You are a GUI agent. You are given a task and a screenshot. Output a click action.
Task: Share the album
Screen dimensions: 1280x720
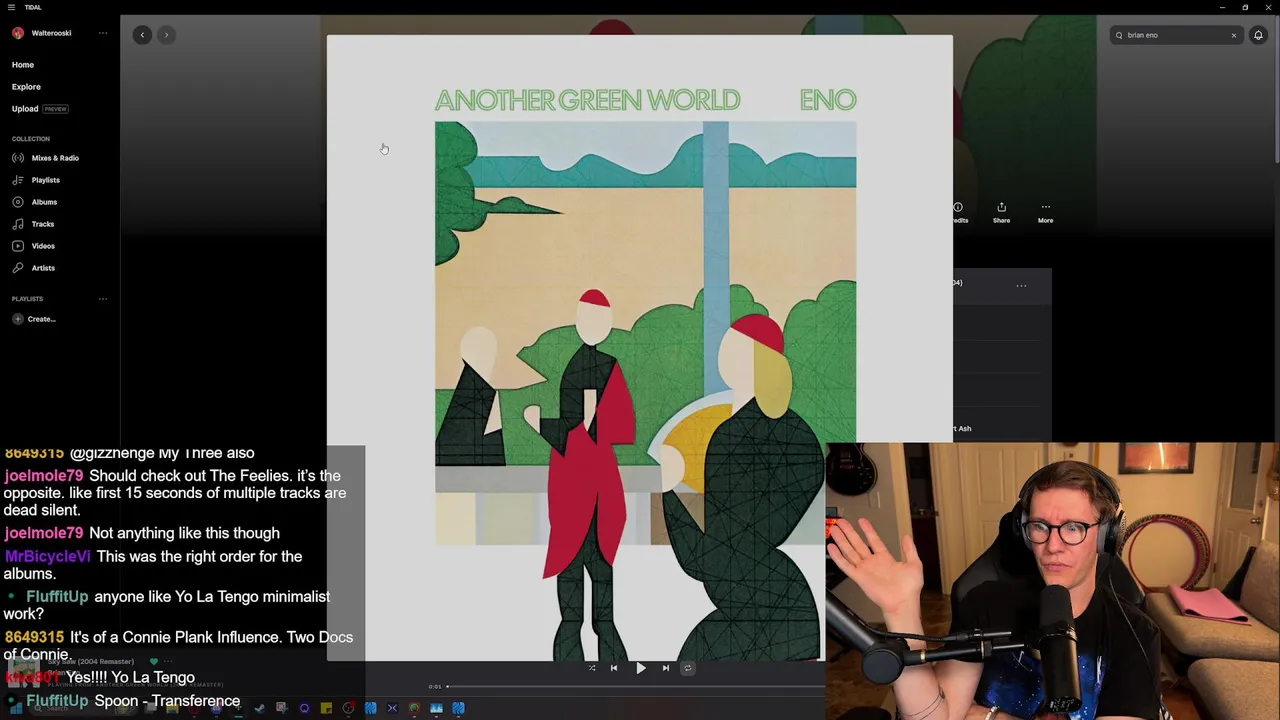(x=1001, y=212)
